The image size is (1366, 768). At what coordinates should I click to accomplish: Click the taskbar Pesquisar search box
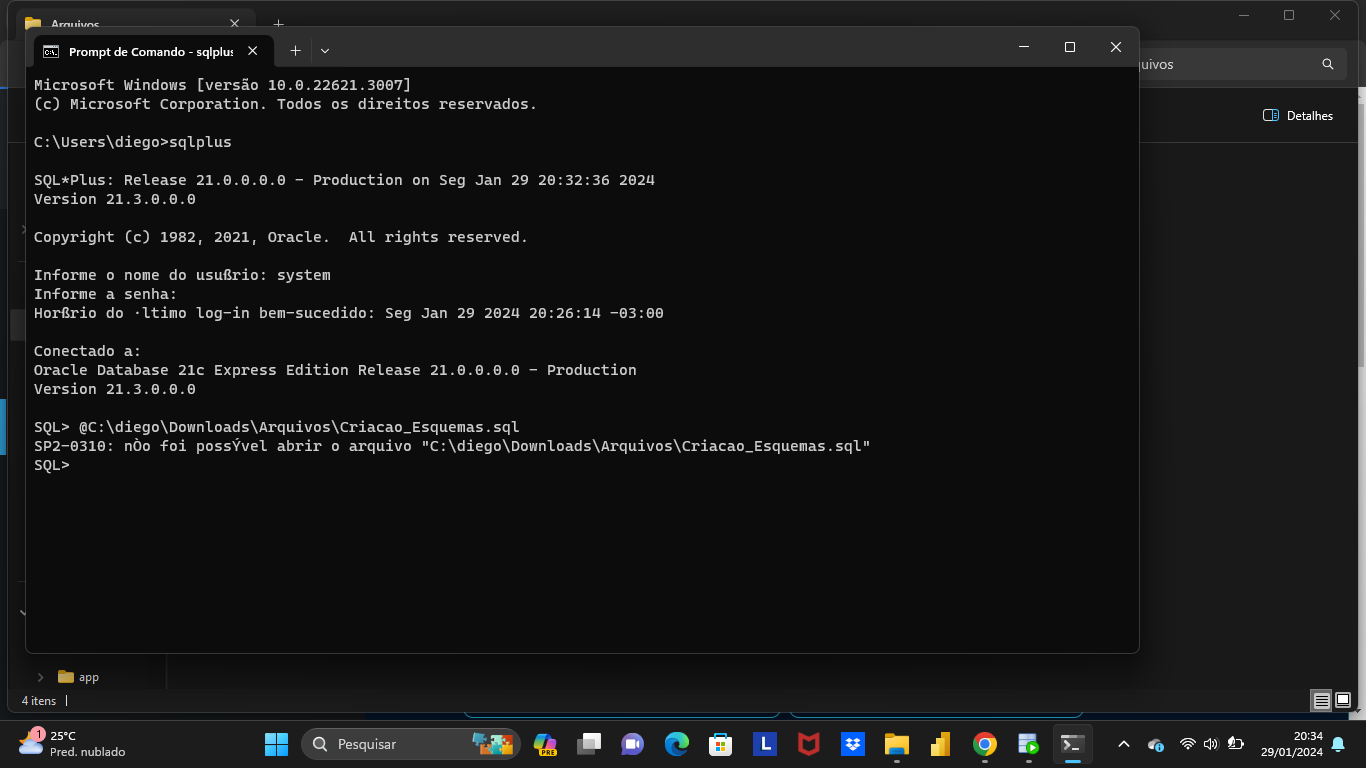(x=411, y=744)
